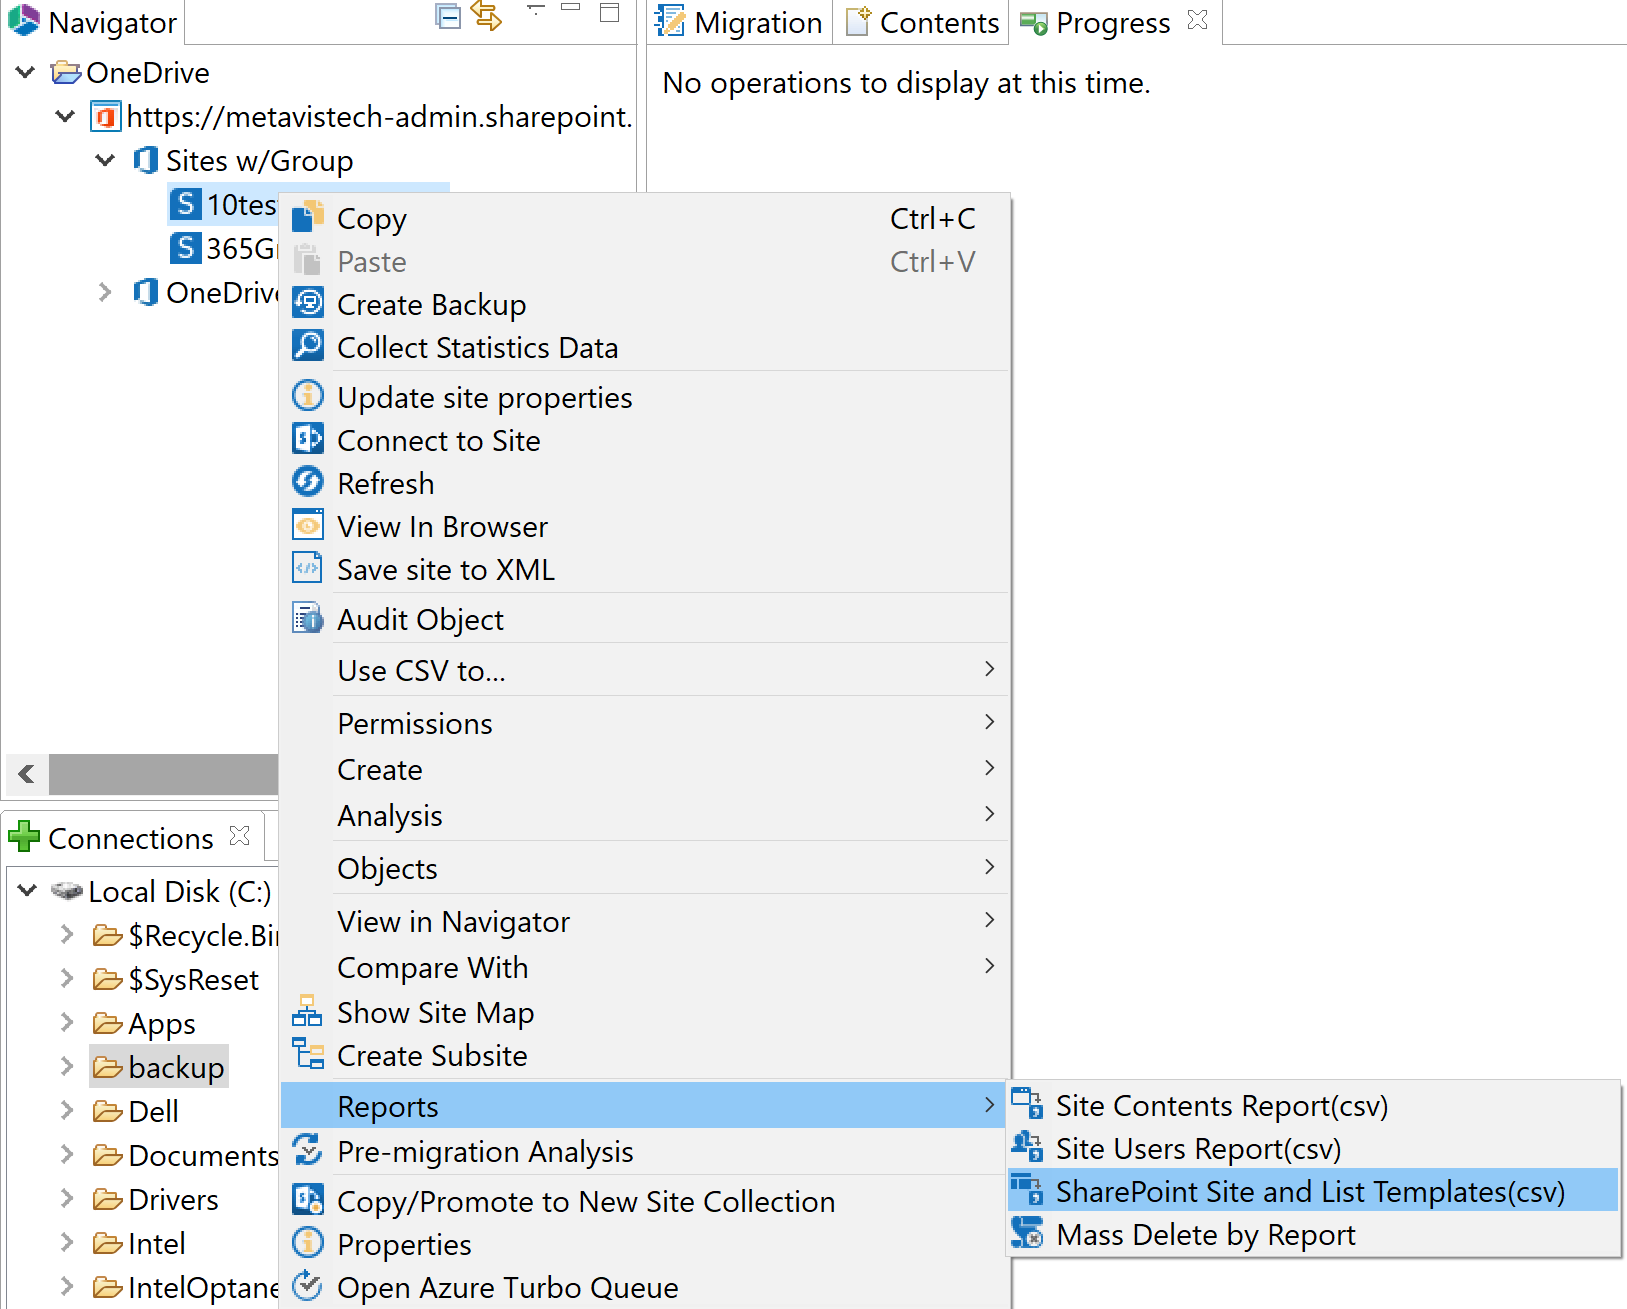1627x1309 pixels.
Task: Click the Show Site Map icon
Action: click(x=308, y=1012)
